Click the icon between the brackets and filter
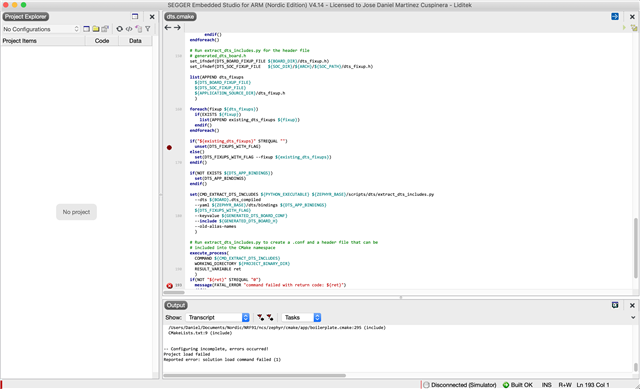 click(x=139, y=29)
